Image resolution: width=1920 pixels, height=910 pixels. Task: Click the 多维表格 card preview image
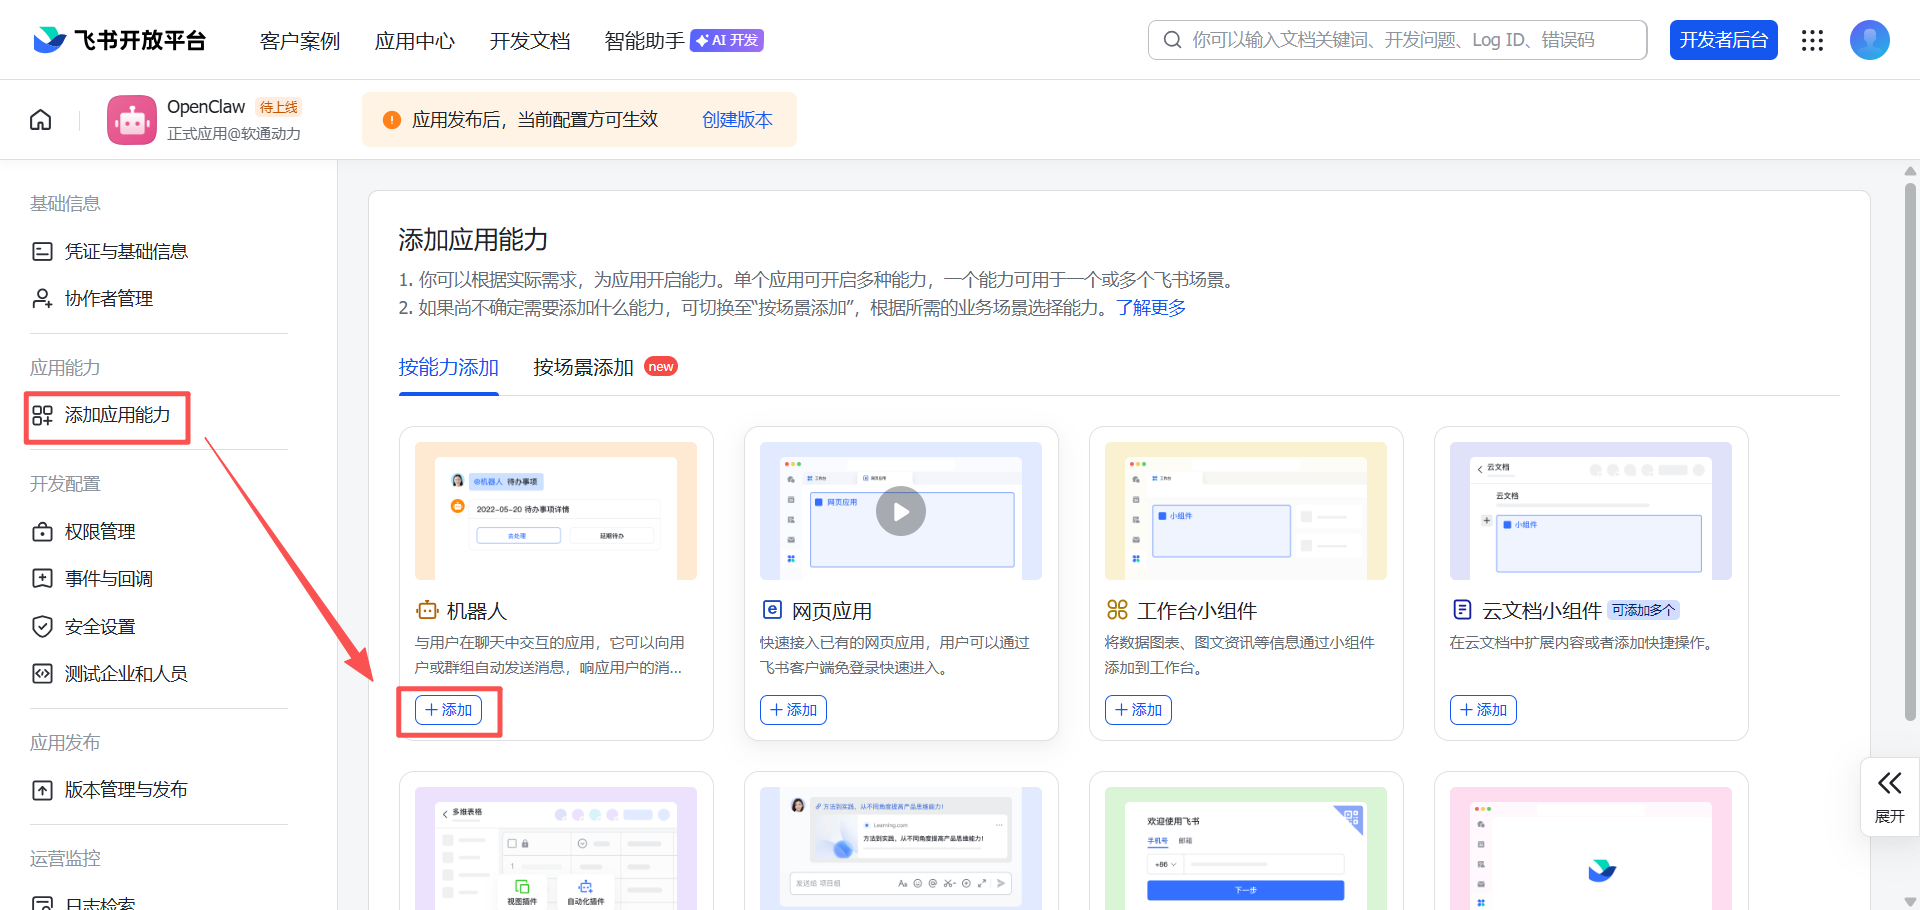[556, 848]
